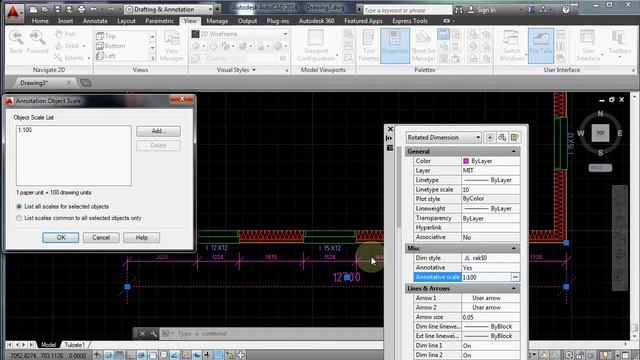
Task: Expand the Visual Styles panel arrow
Action: tap(254, 70)
